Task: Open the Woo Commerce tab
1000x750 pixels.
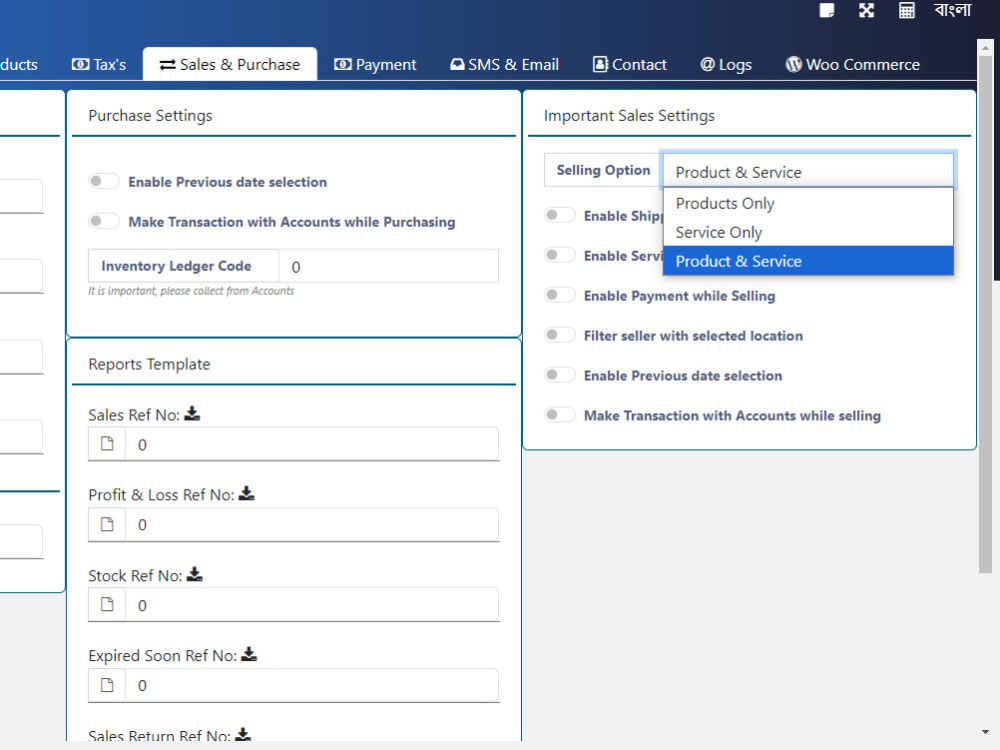Action: coord(853,64)
